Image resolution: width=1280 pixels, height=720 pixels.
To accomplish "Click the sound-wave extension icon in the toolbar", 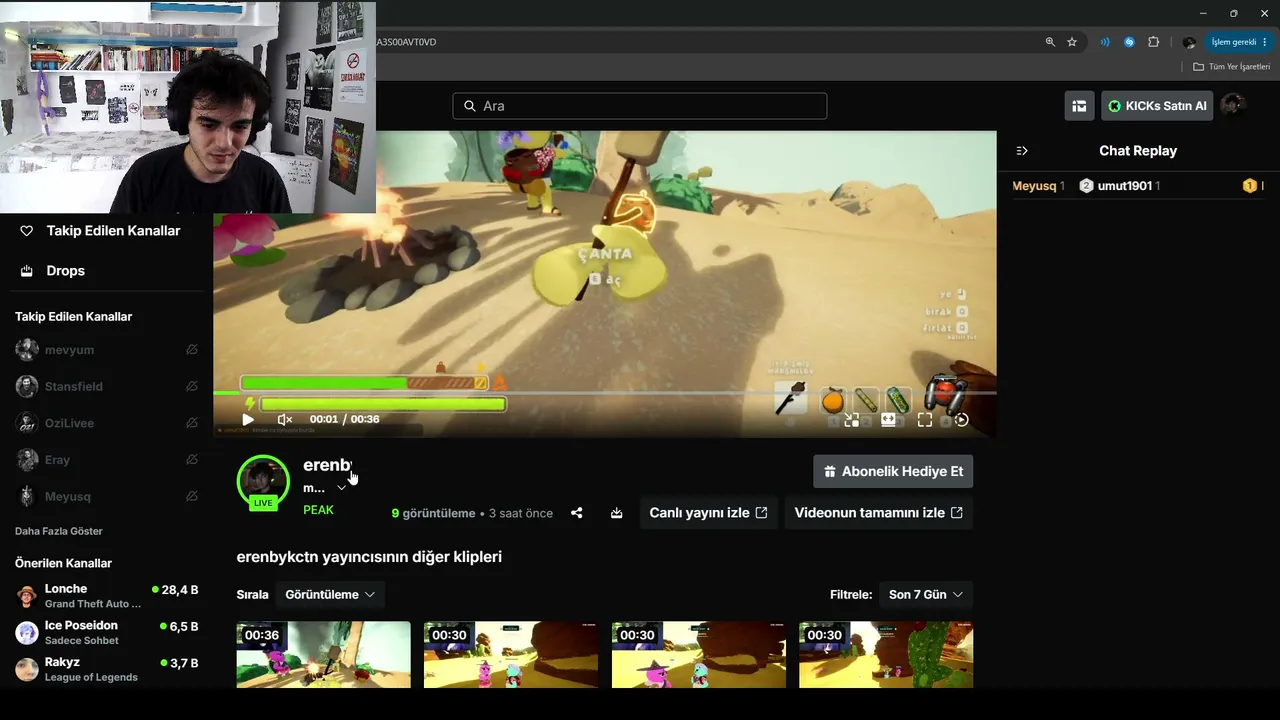I will point(1105,42).
